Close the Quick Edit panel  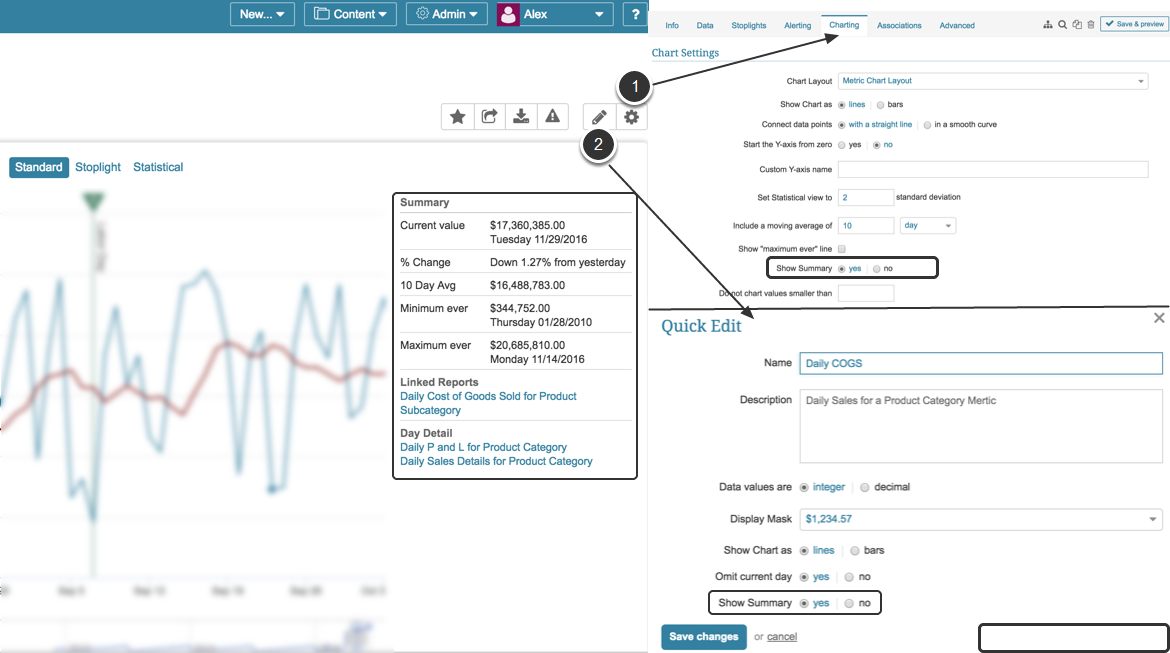[x=1159, y=318]
